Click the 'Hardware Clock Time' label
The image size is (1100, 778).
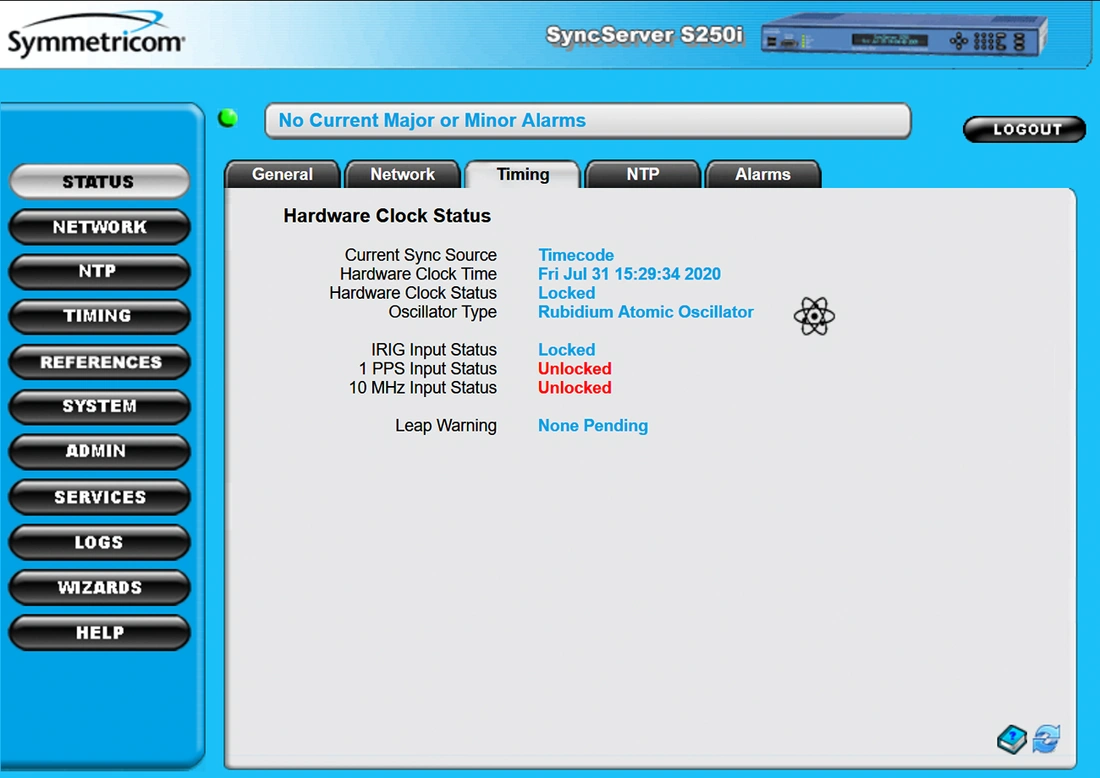tap(418, 274)
